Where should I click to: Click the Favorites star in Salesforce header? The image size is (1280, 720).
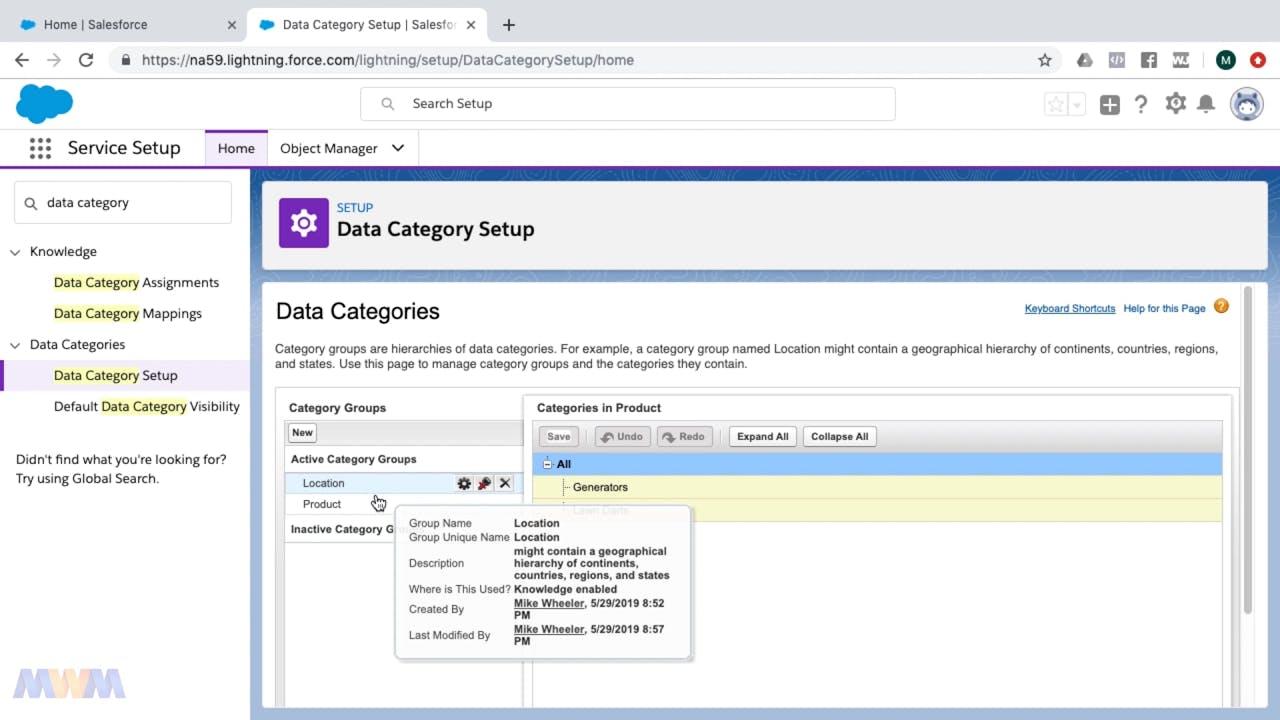point(1056,104)
